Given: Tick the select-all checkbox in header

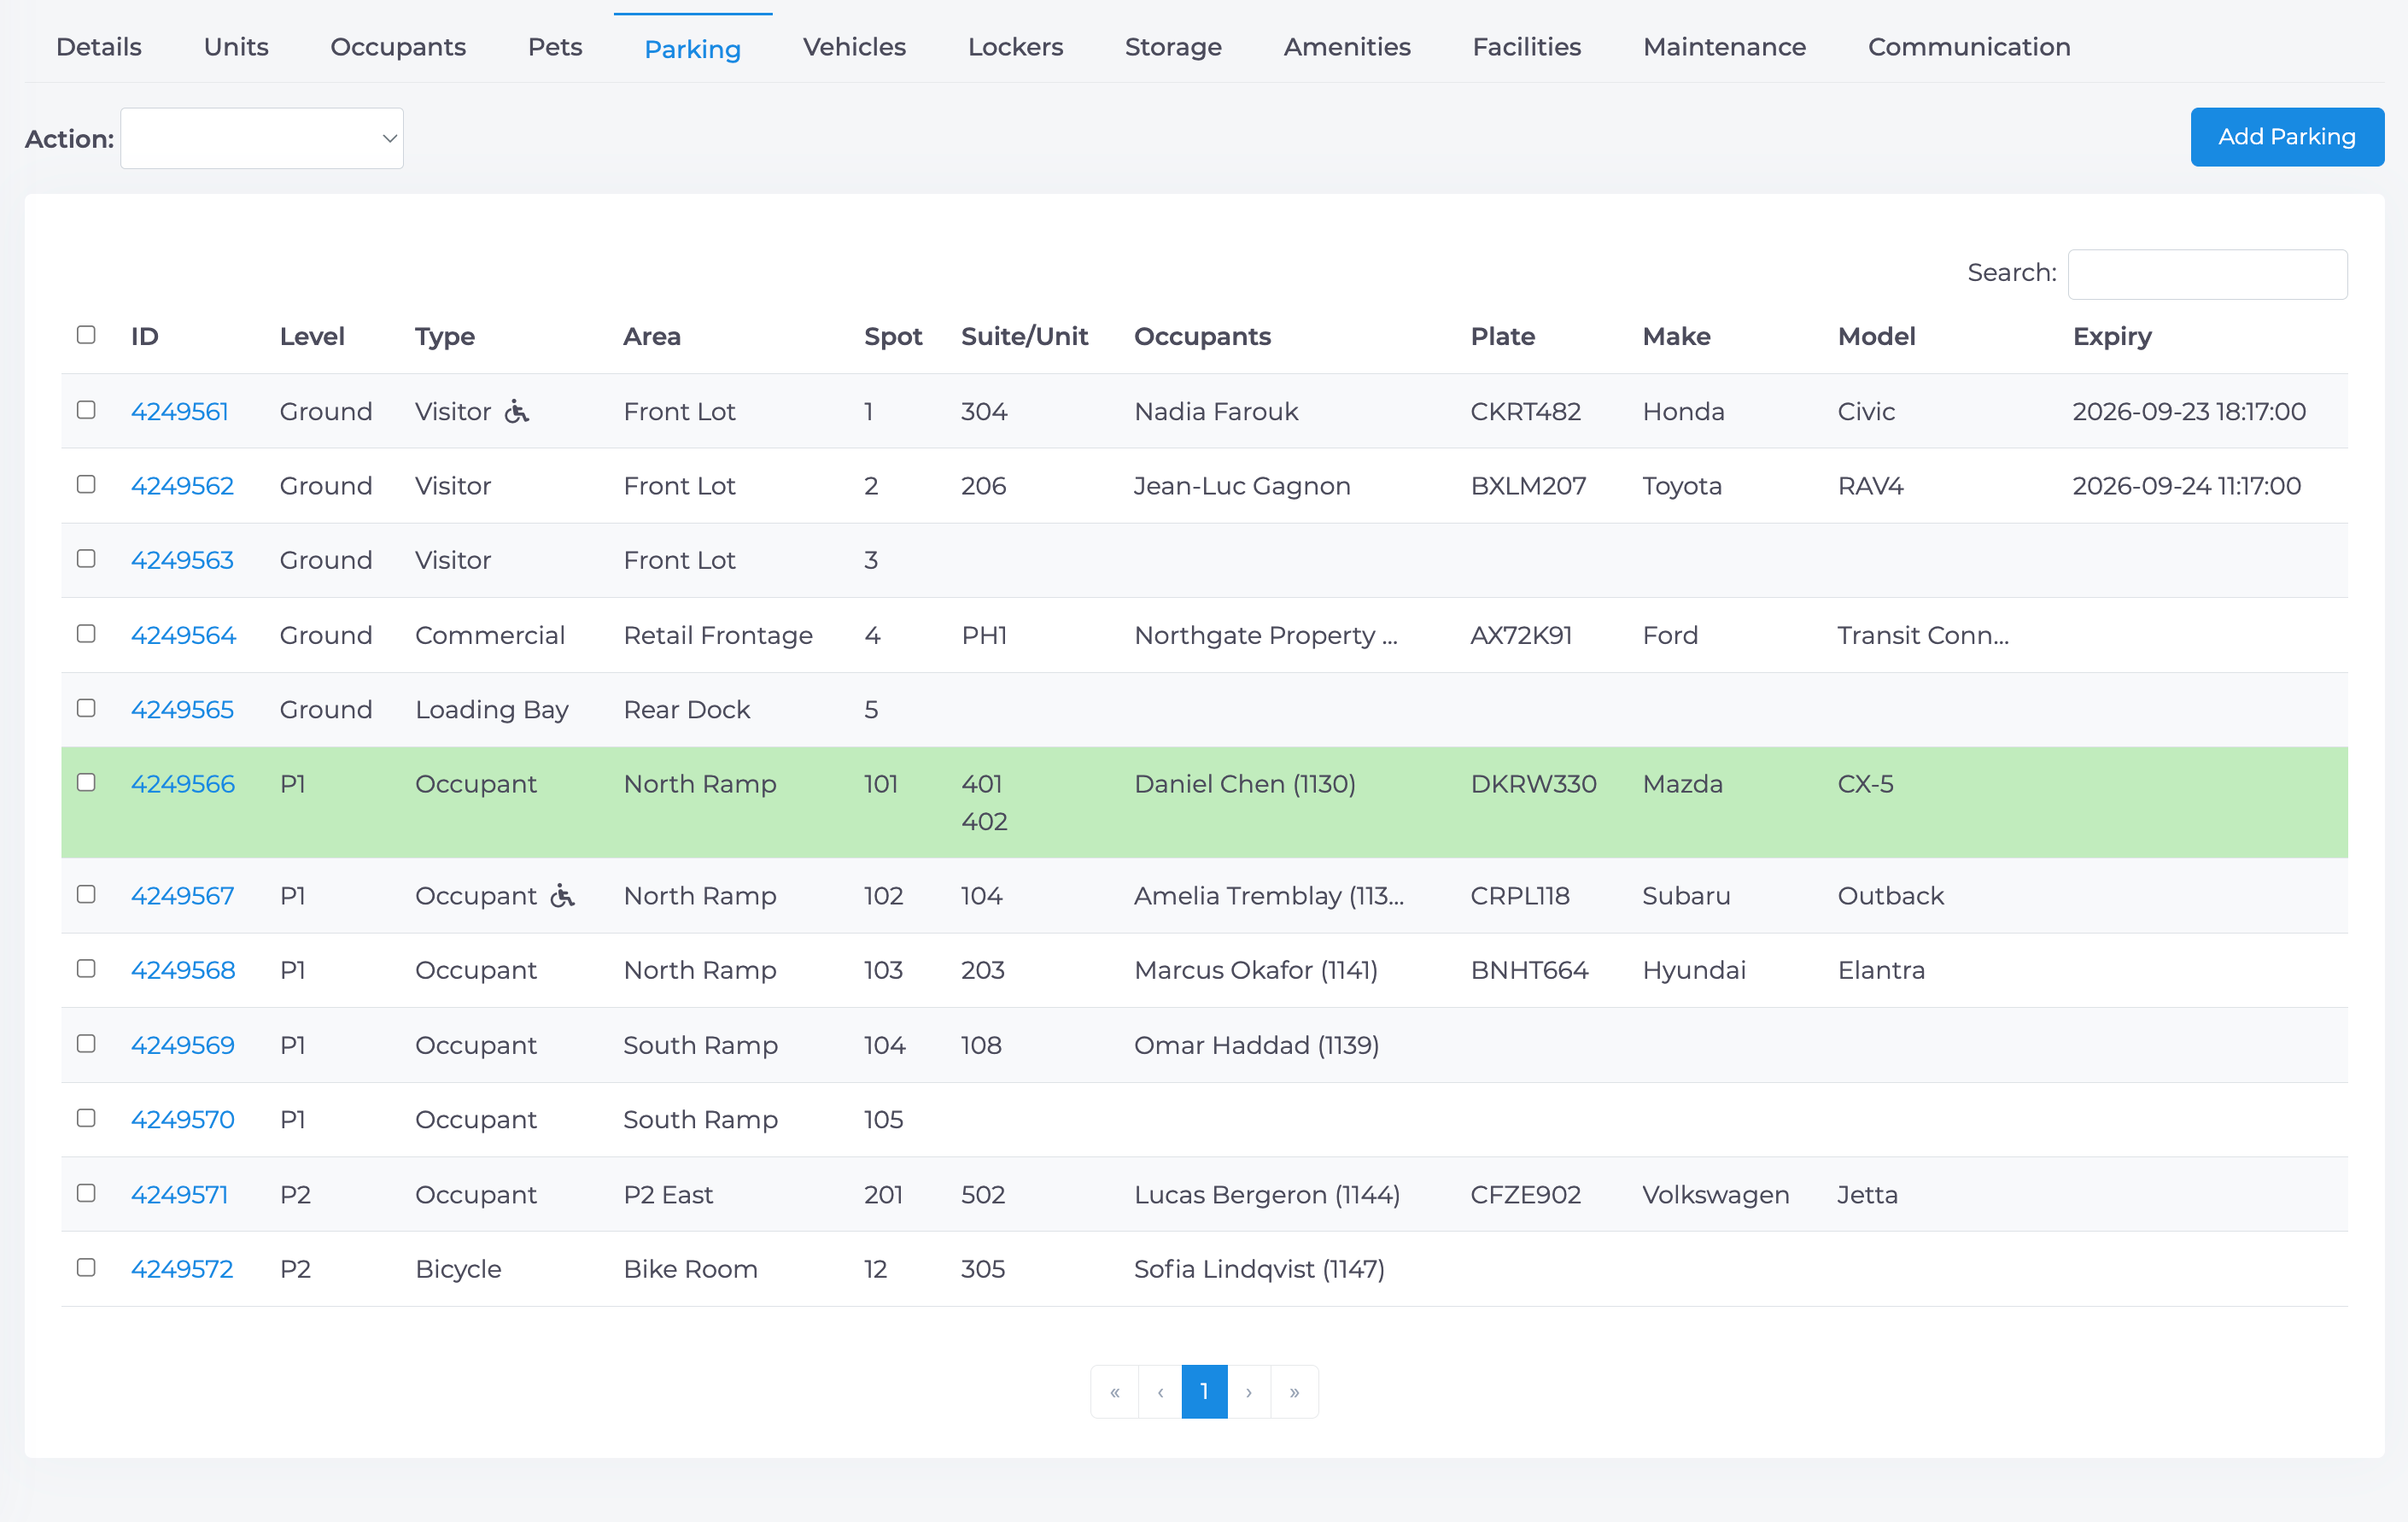Looking at the screenshot, I should coord(86,334).
